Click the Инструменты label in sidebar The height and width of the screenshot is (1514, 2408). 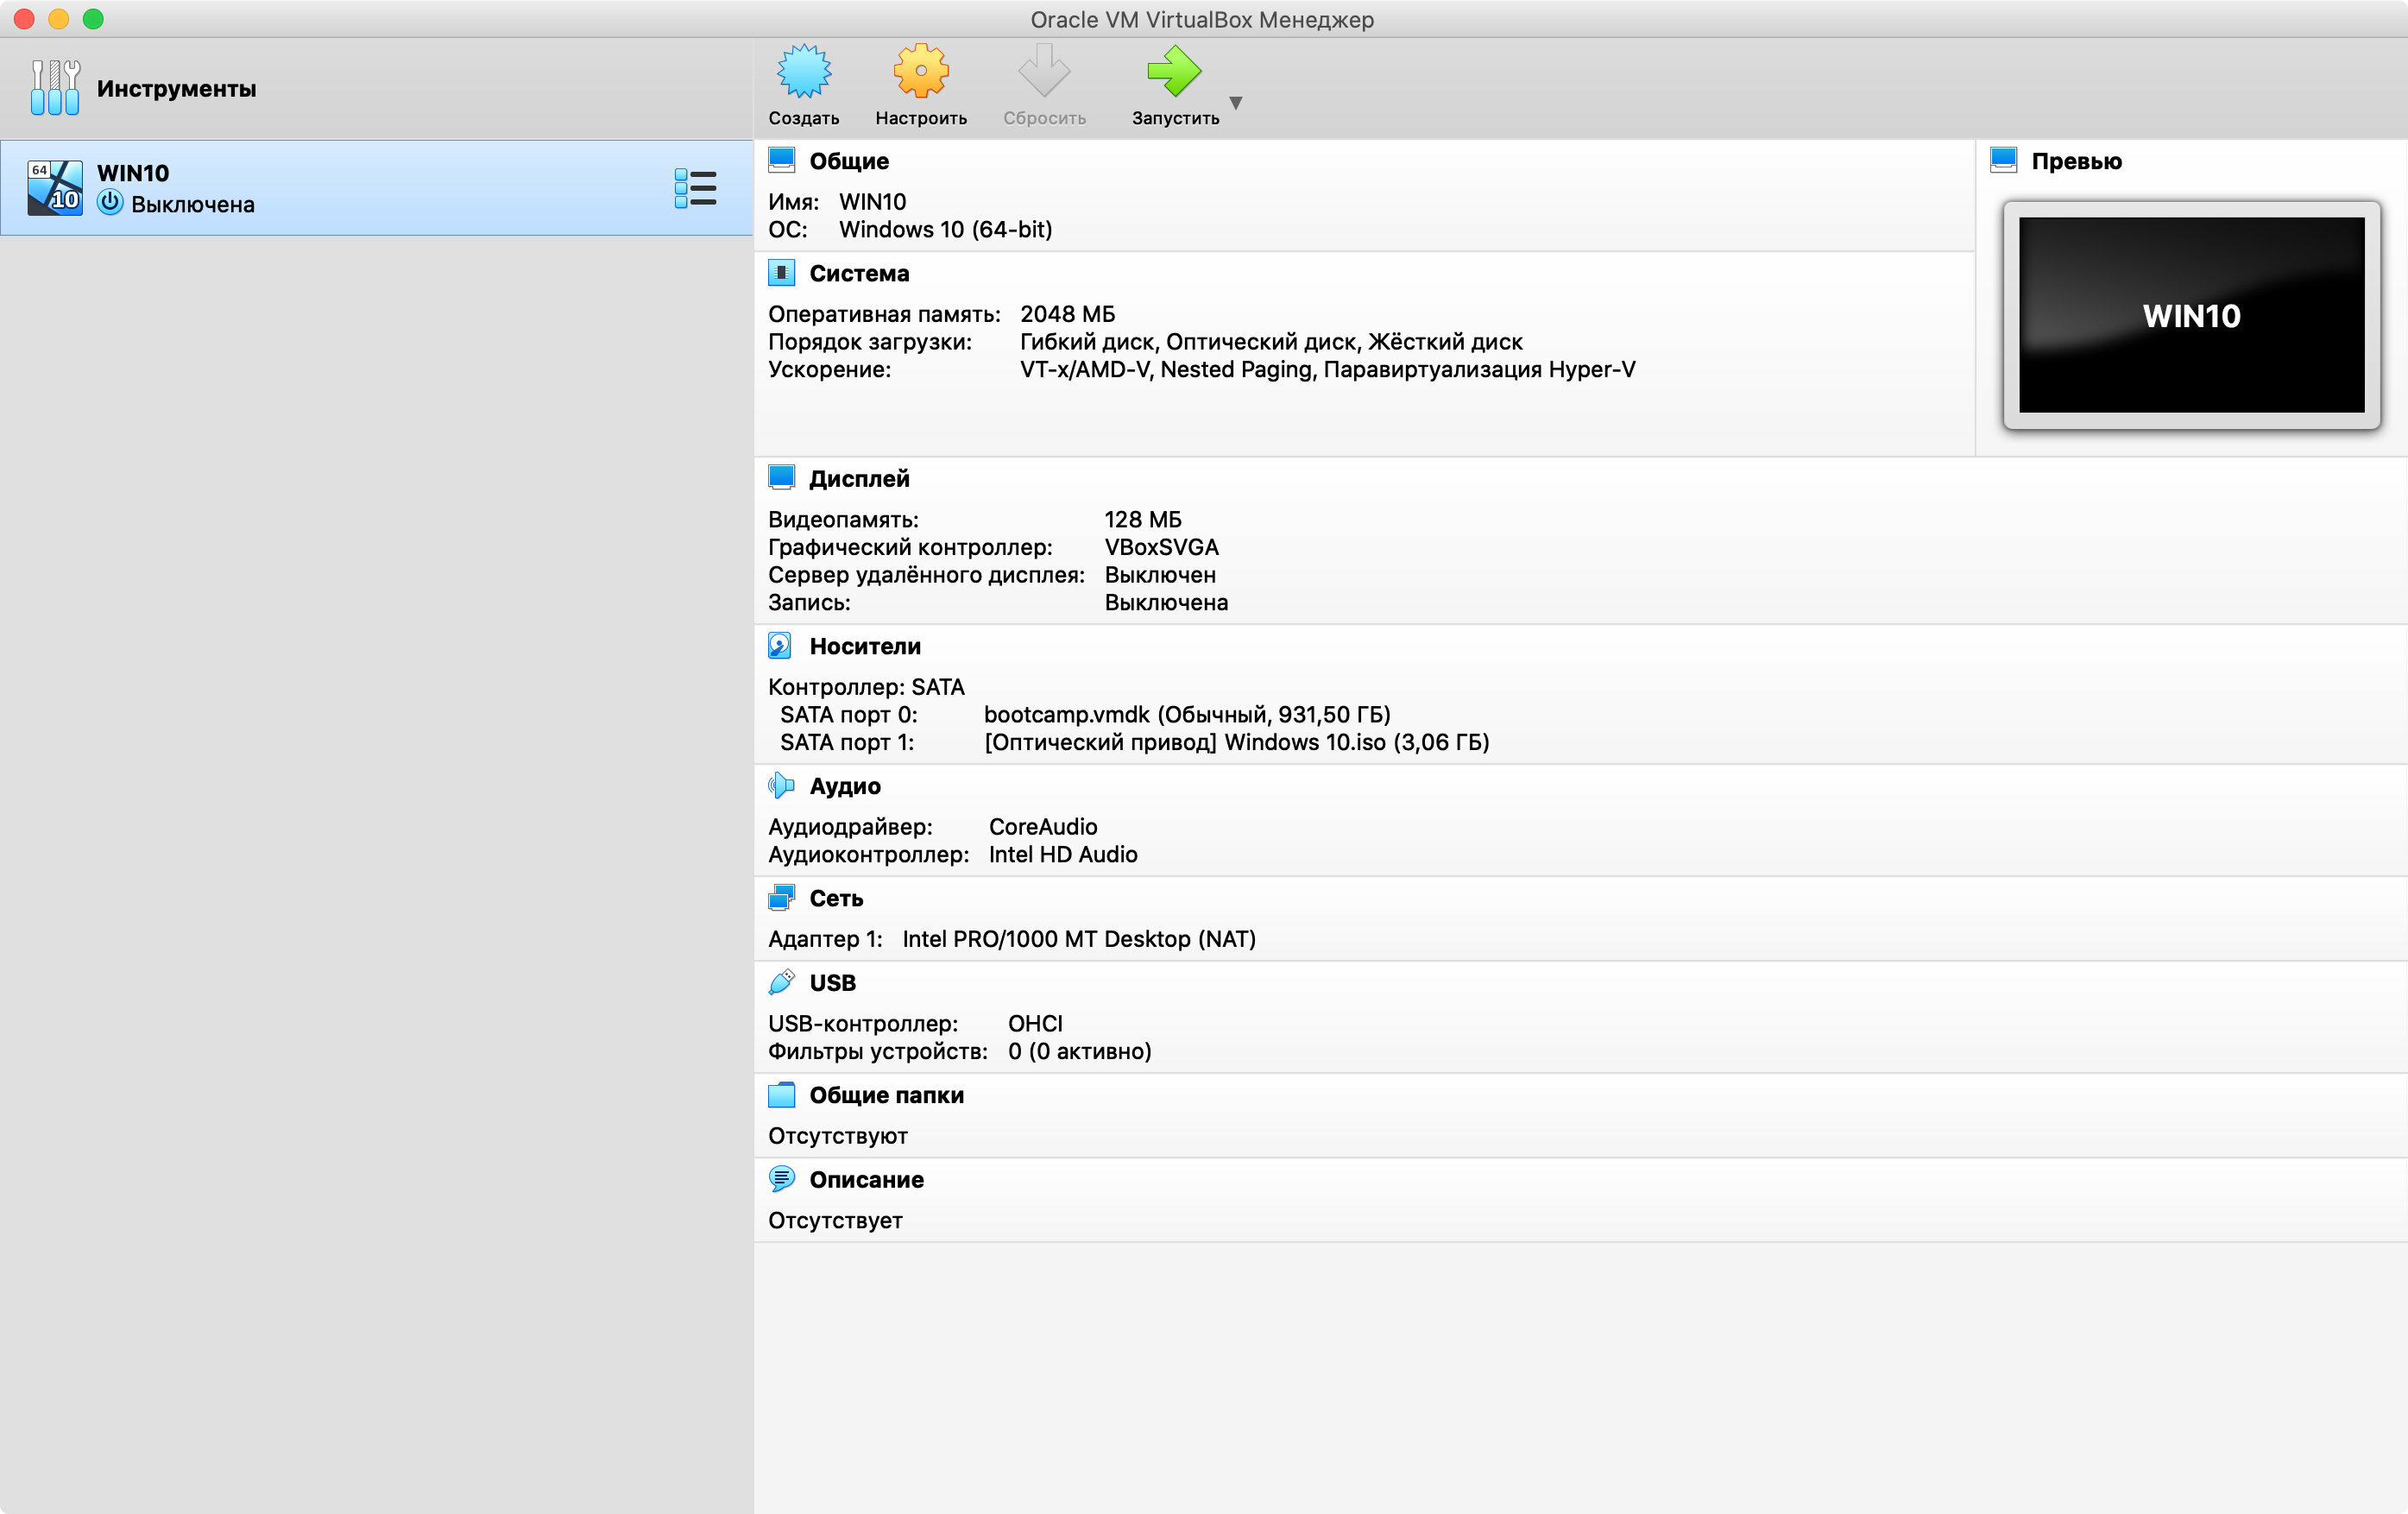coord(176,89)
